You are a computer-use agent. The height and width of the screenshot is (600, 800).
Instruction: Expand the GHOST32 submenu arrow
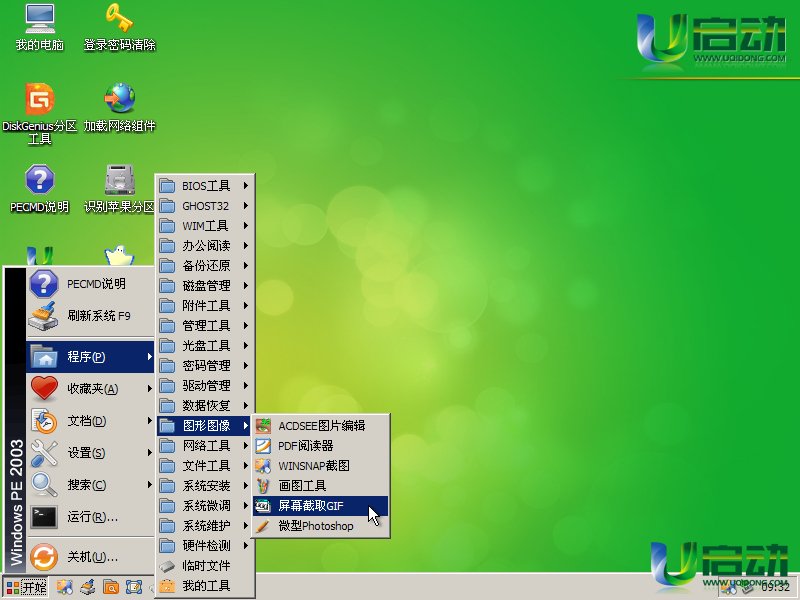(x=246, y=206)
